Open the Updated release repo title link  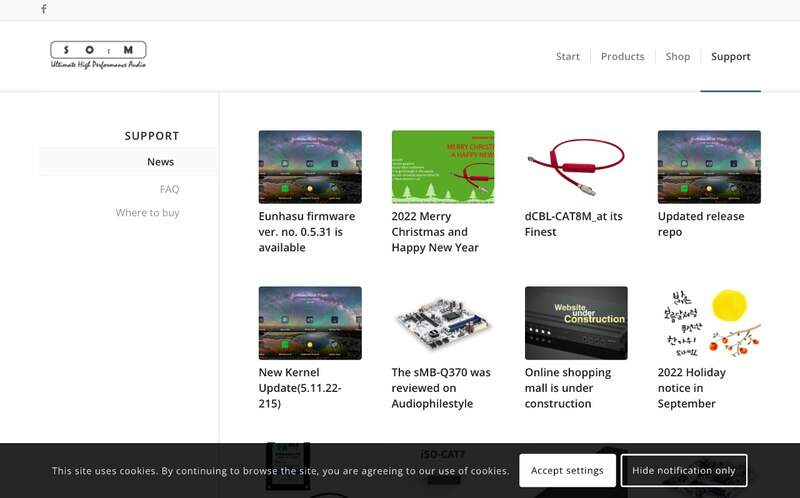pyautogui.click(x=700, y=224)
